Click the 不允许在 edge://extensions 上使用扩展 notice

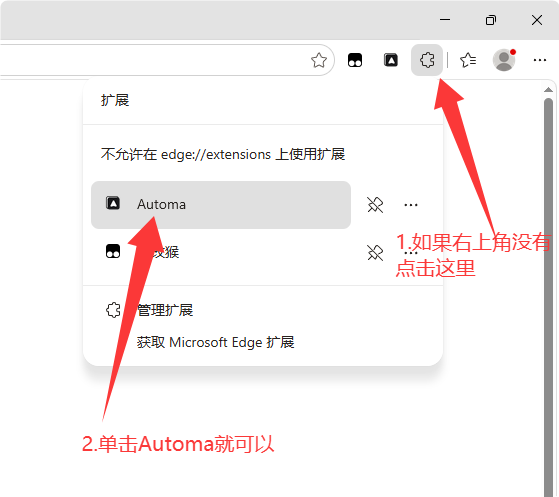(x=223, y=154)
